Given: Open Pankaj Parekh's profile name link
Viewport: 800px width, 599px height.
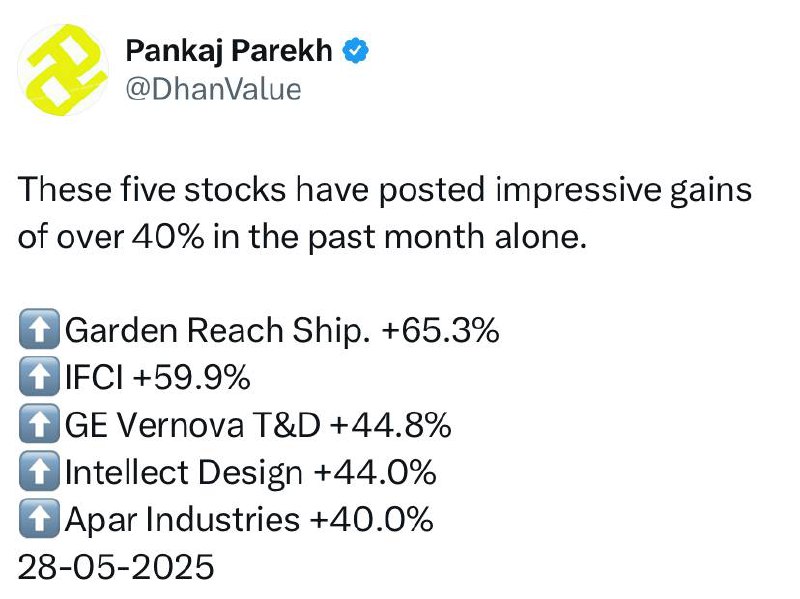Looking at the screenshot, I should pyautogui.click(x=229, y=51).
